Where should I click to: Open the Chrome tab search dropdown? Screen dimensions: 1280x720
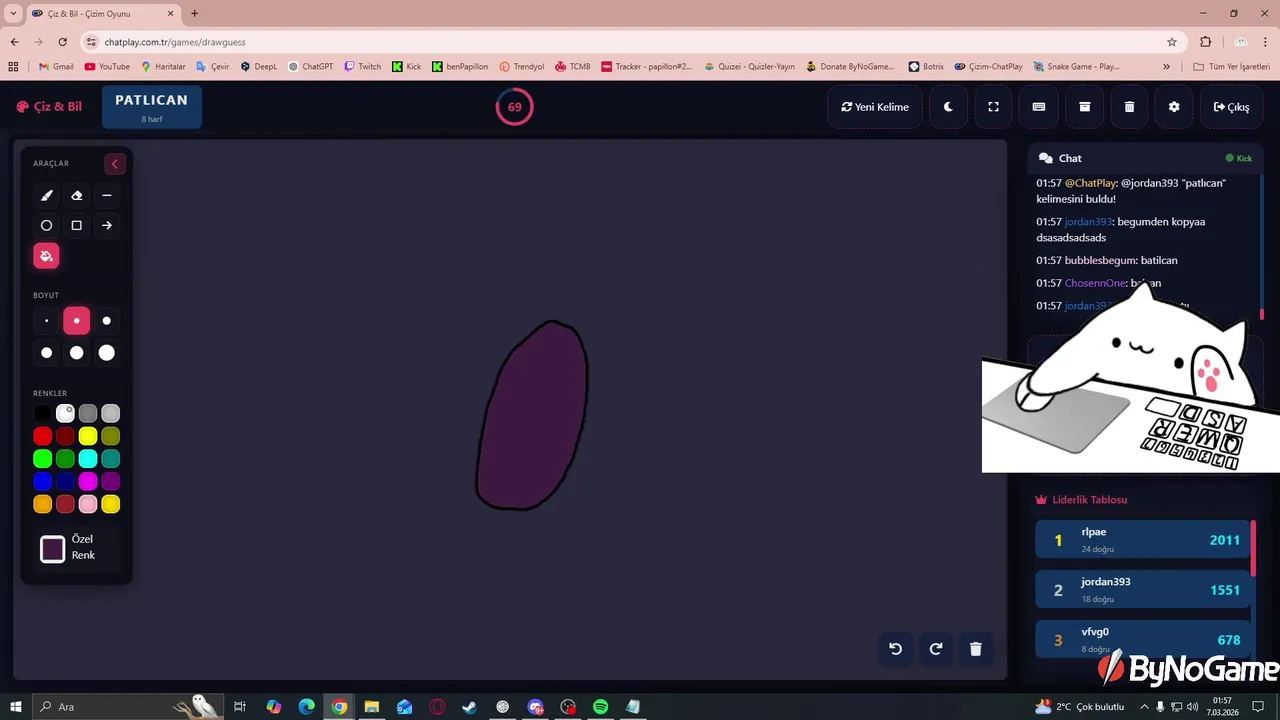tap(13, 14)
